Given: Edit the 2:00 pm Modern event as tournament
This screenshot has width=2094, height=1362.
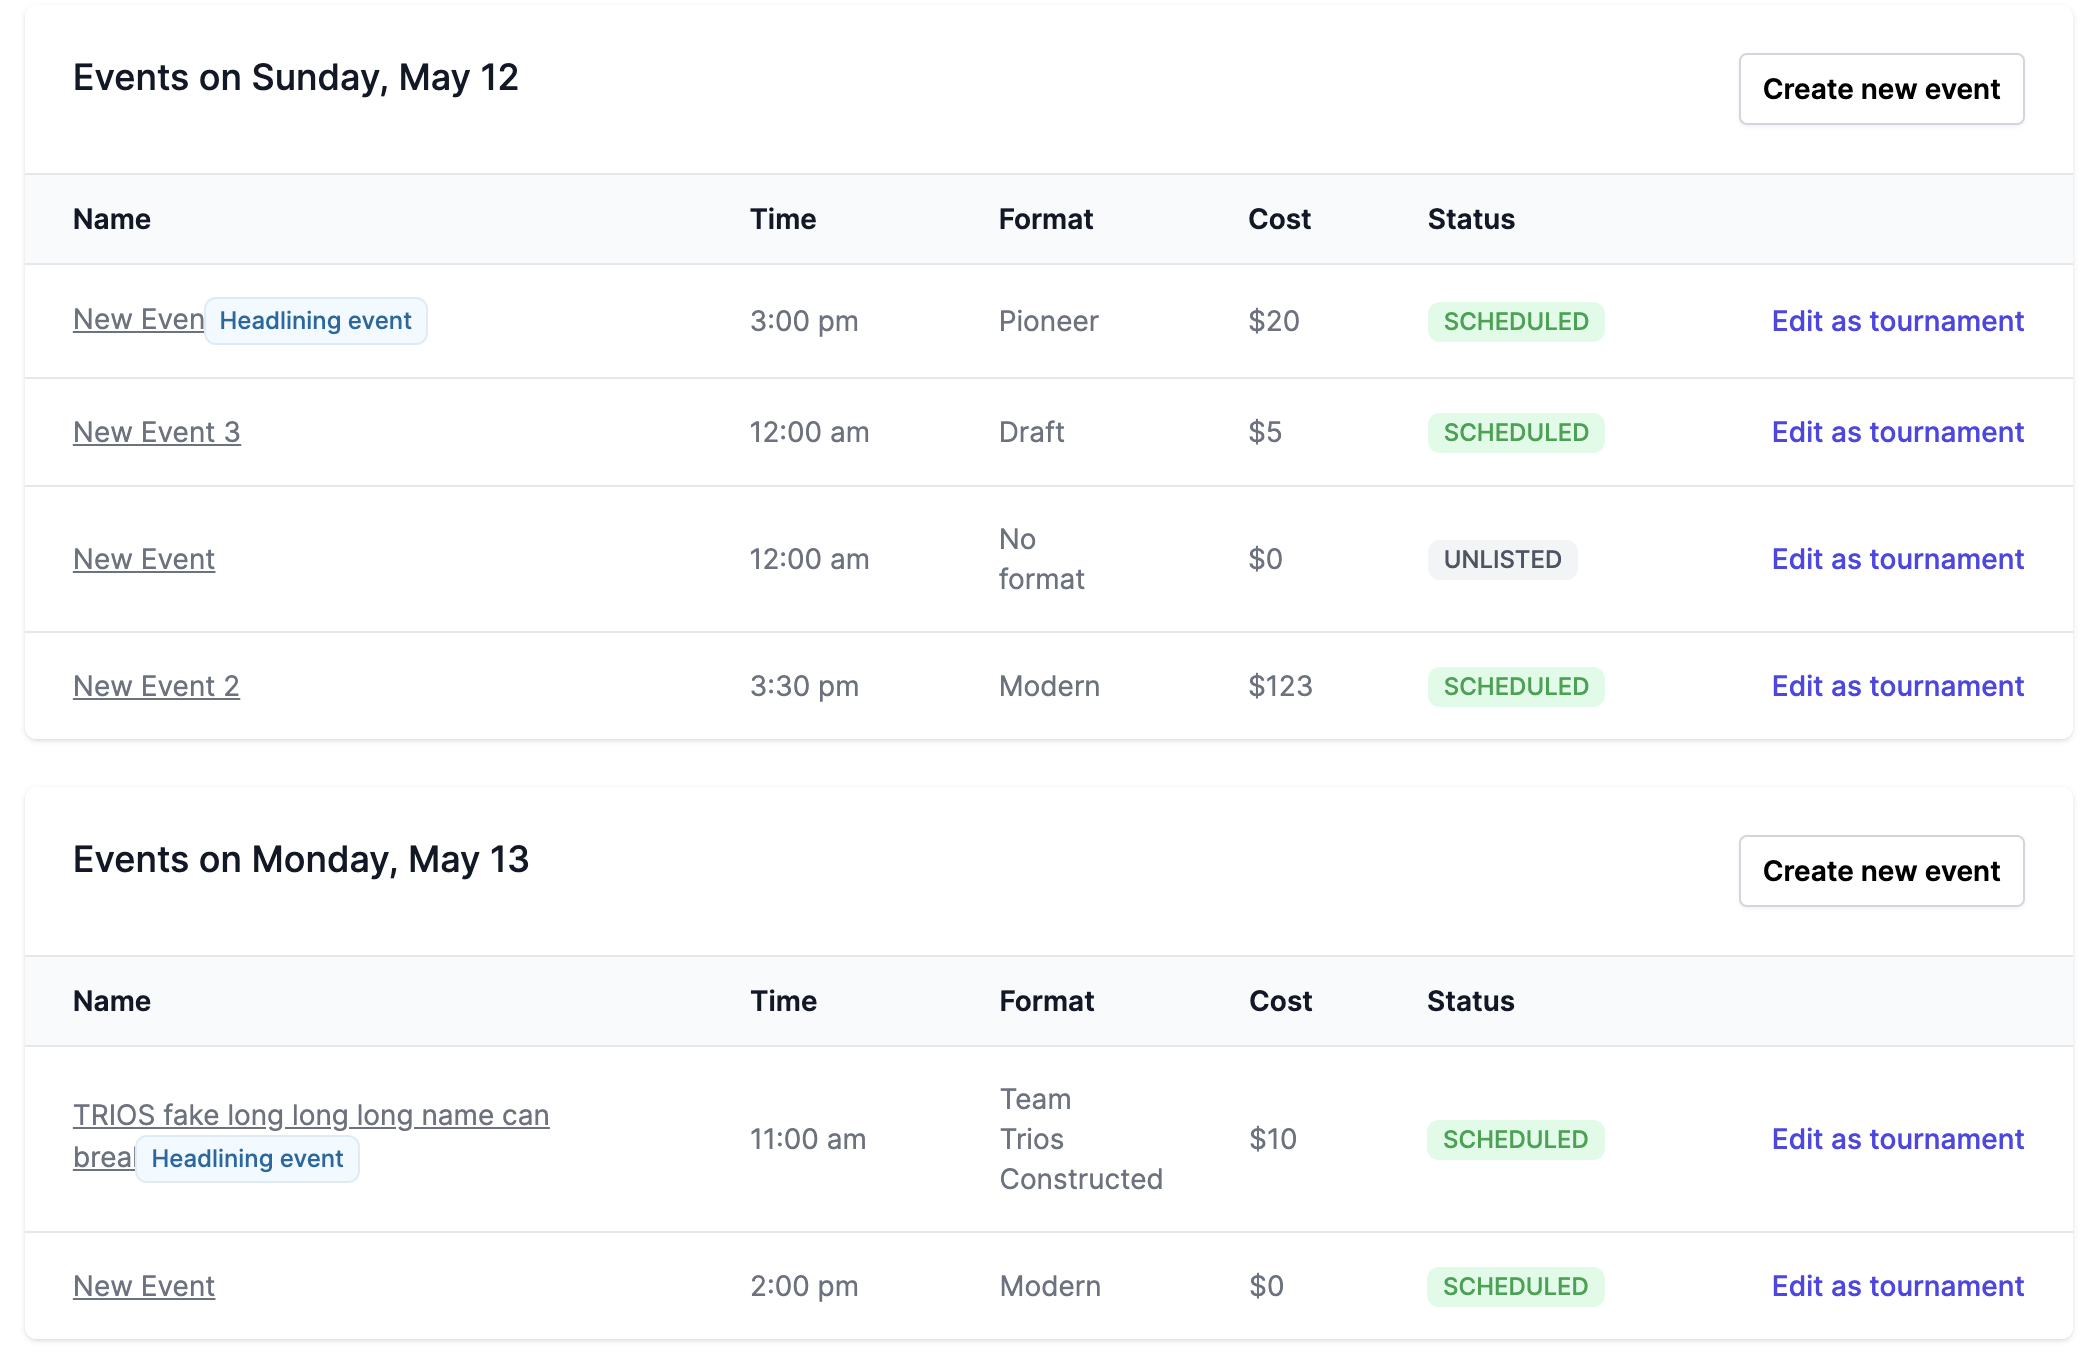Looking at the screenshot, I should point(1897,1286).
